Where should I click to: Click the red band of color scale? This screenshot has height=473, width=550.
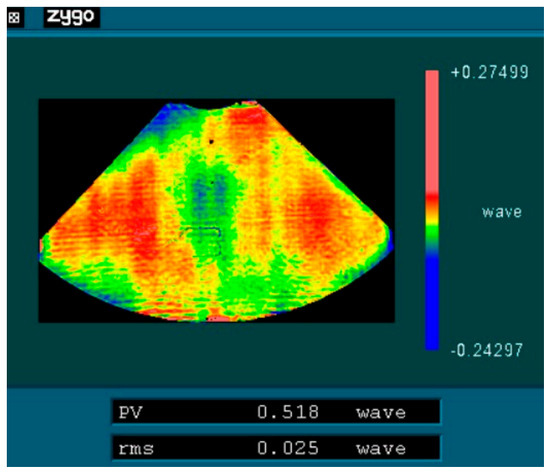432,200
